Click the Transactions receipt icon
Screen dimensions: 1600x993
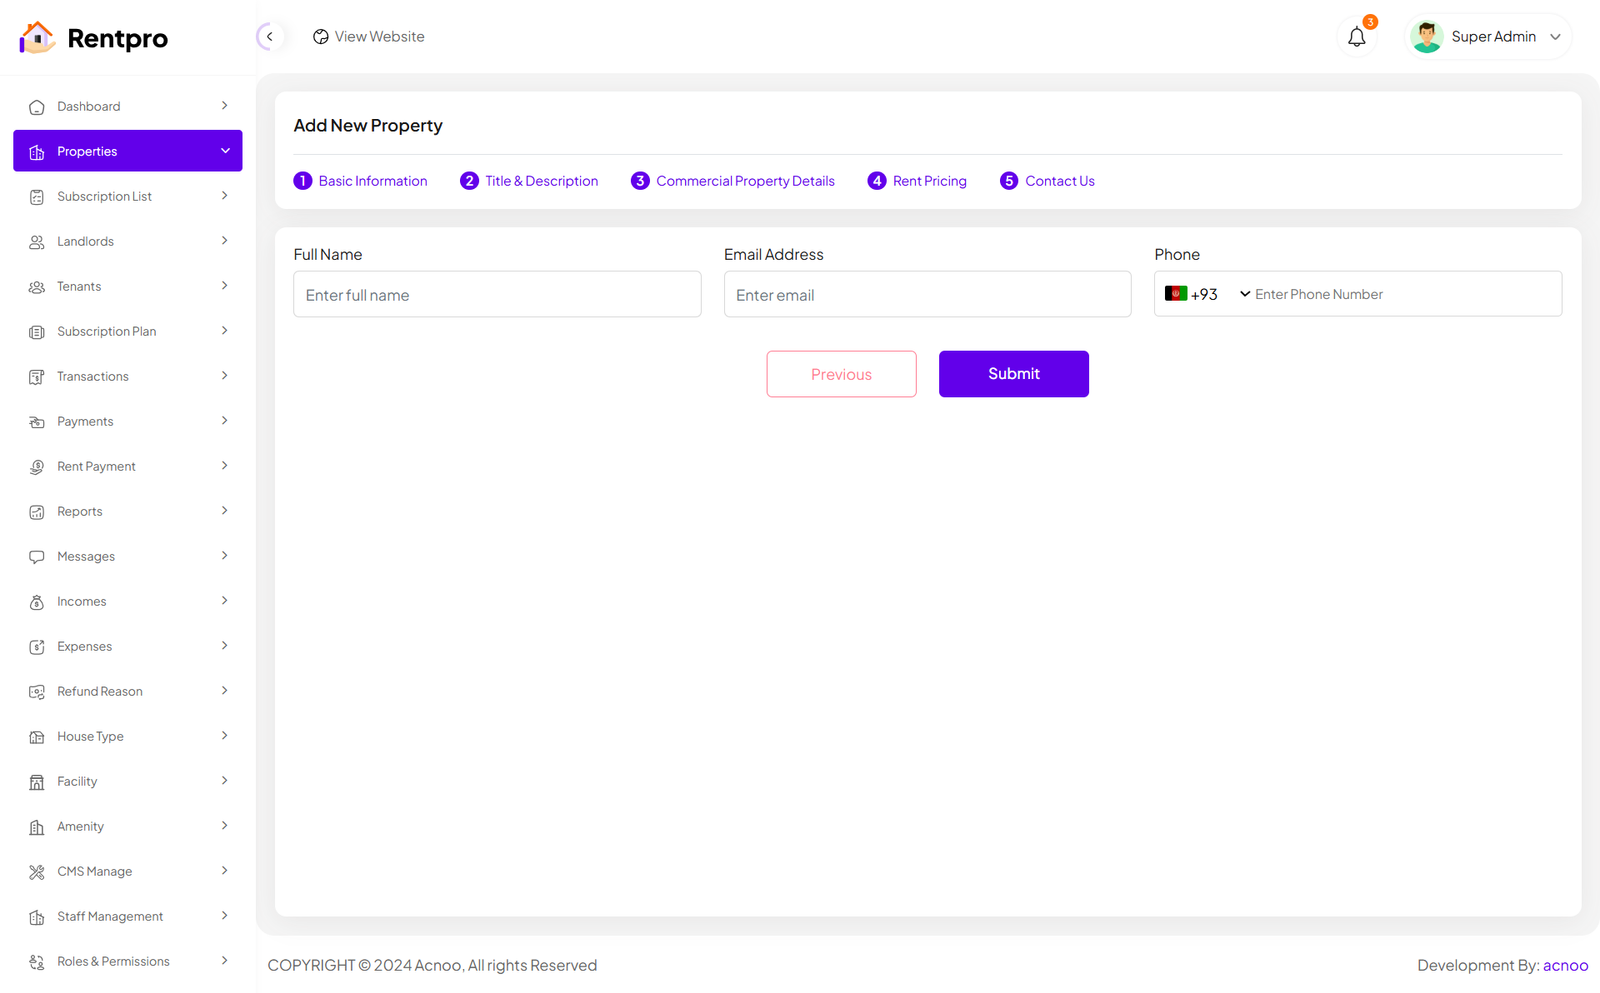37,377
